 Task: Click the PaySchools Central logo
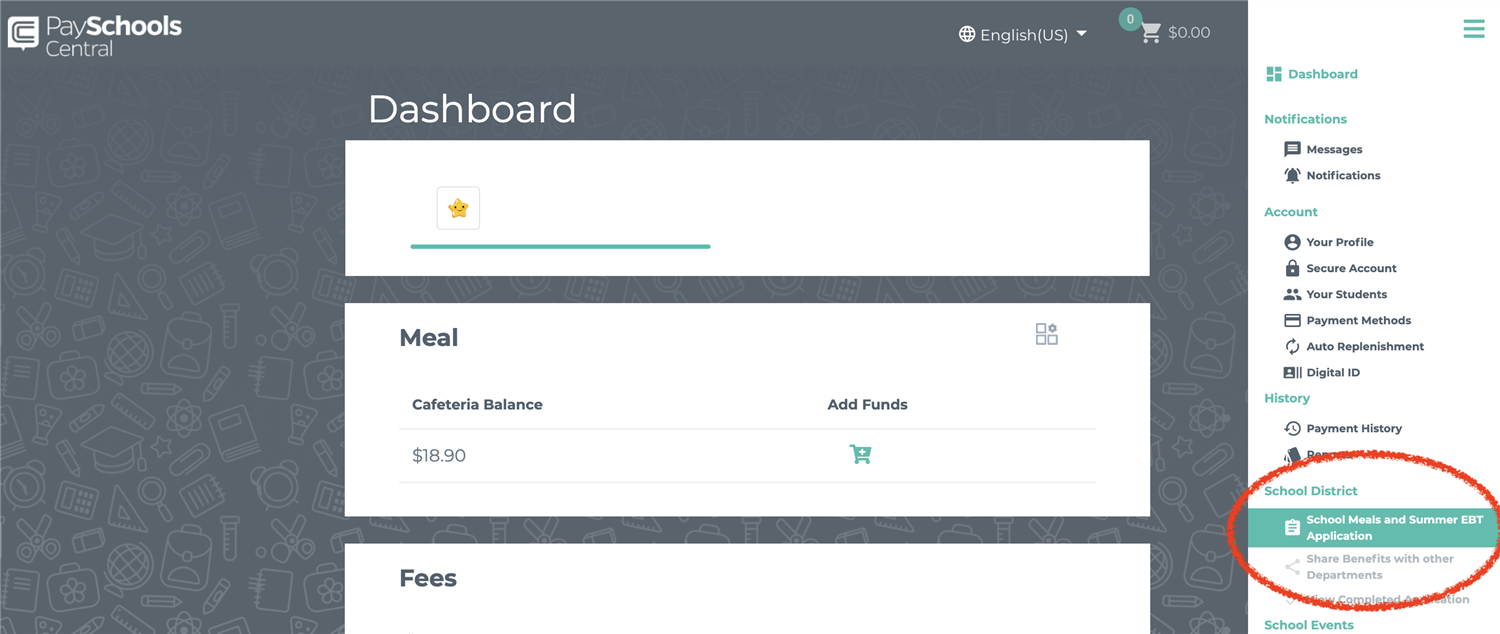tap(95, 35)
